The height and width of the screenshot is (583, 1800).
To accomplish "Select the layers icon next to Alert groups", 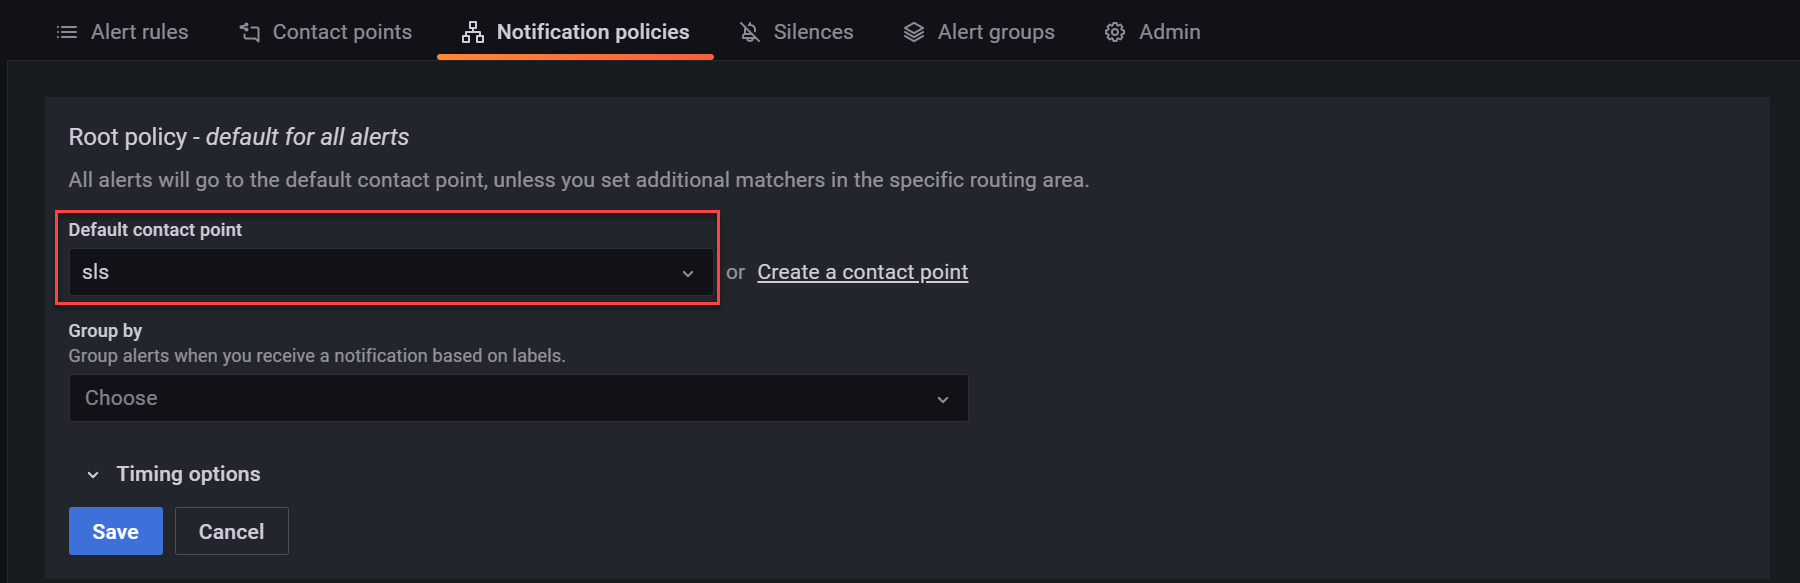I will [x=913, y=31].
